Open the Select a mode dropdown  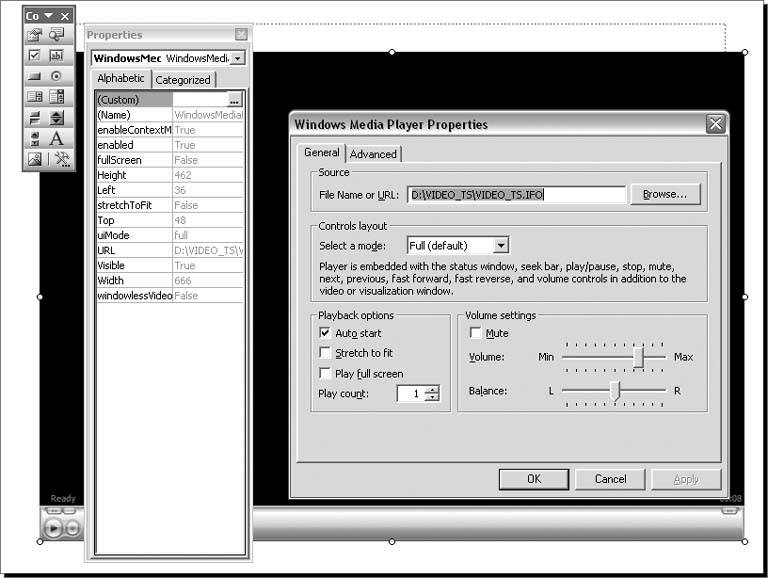pos(501,245)
